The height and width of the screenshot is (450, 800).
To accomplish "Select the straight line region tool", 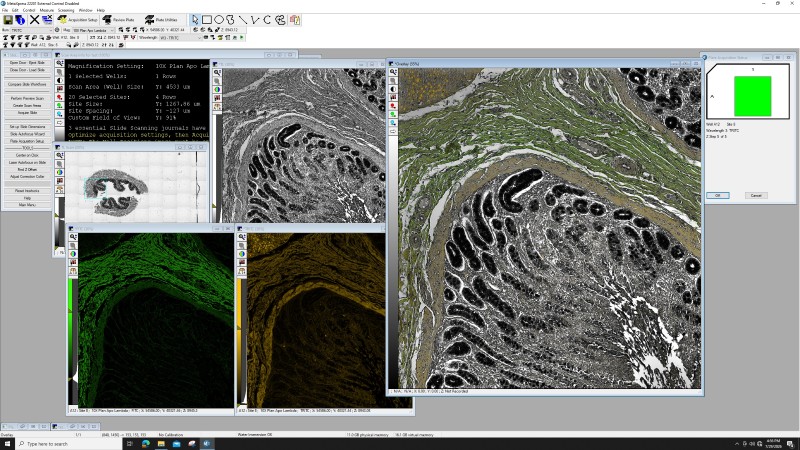I will click(243, 20).
